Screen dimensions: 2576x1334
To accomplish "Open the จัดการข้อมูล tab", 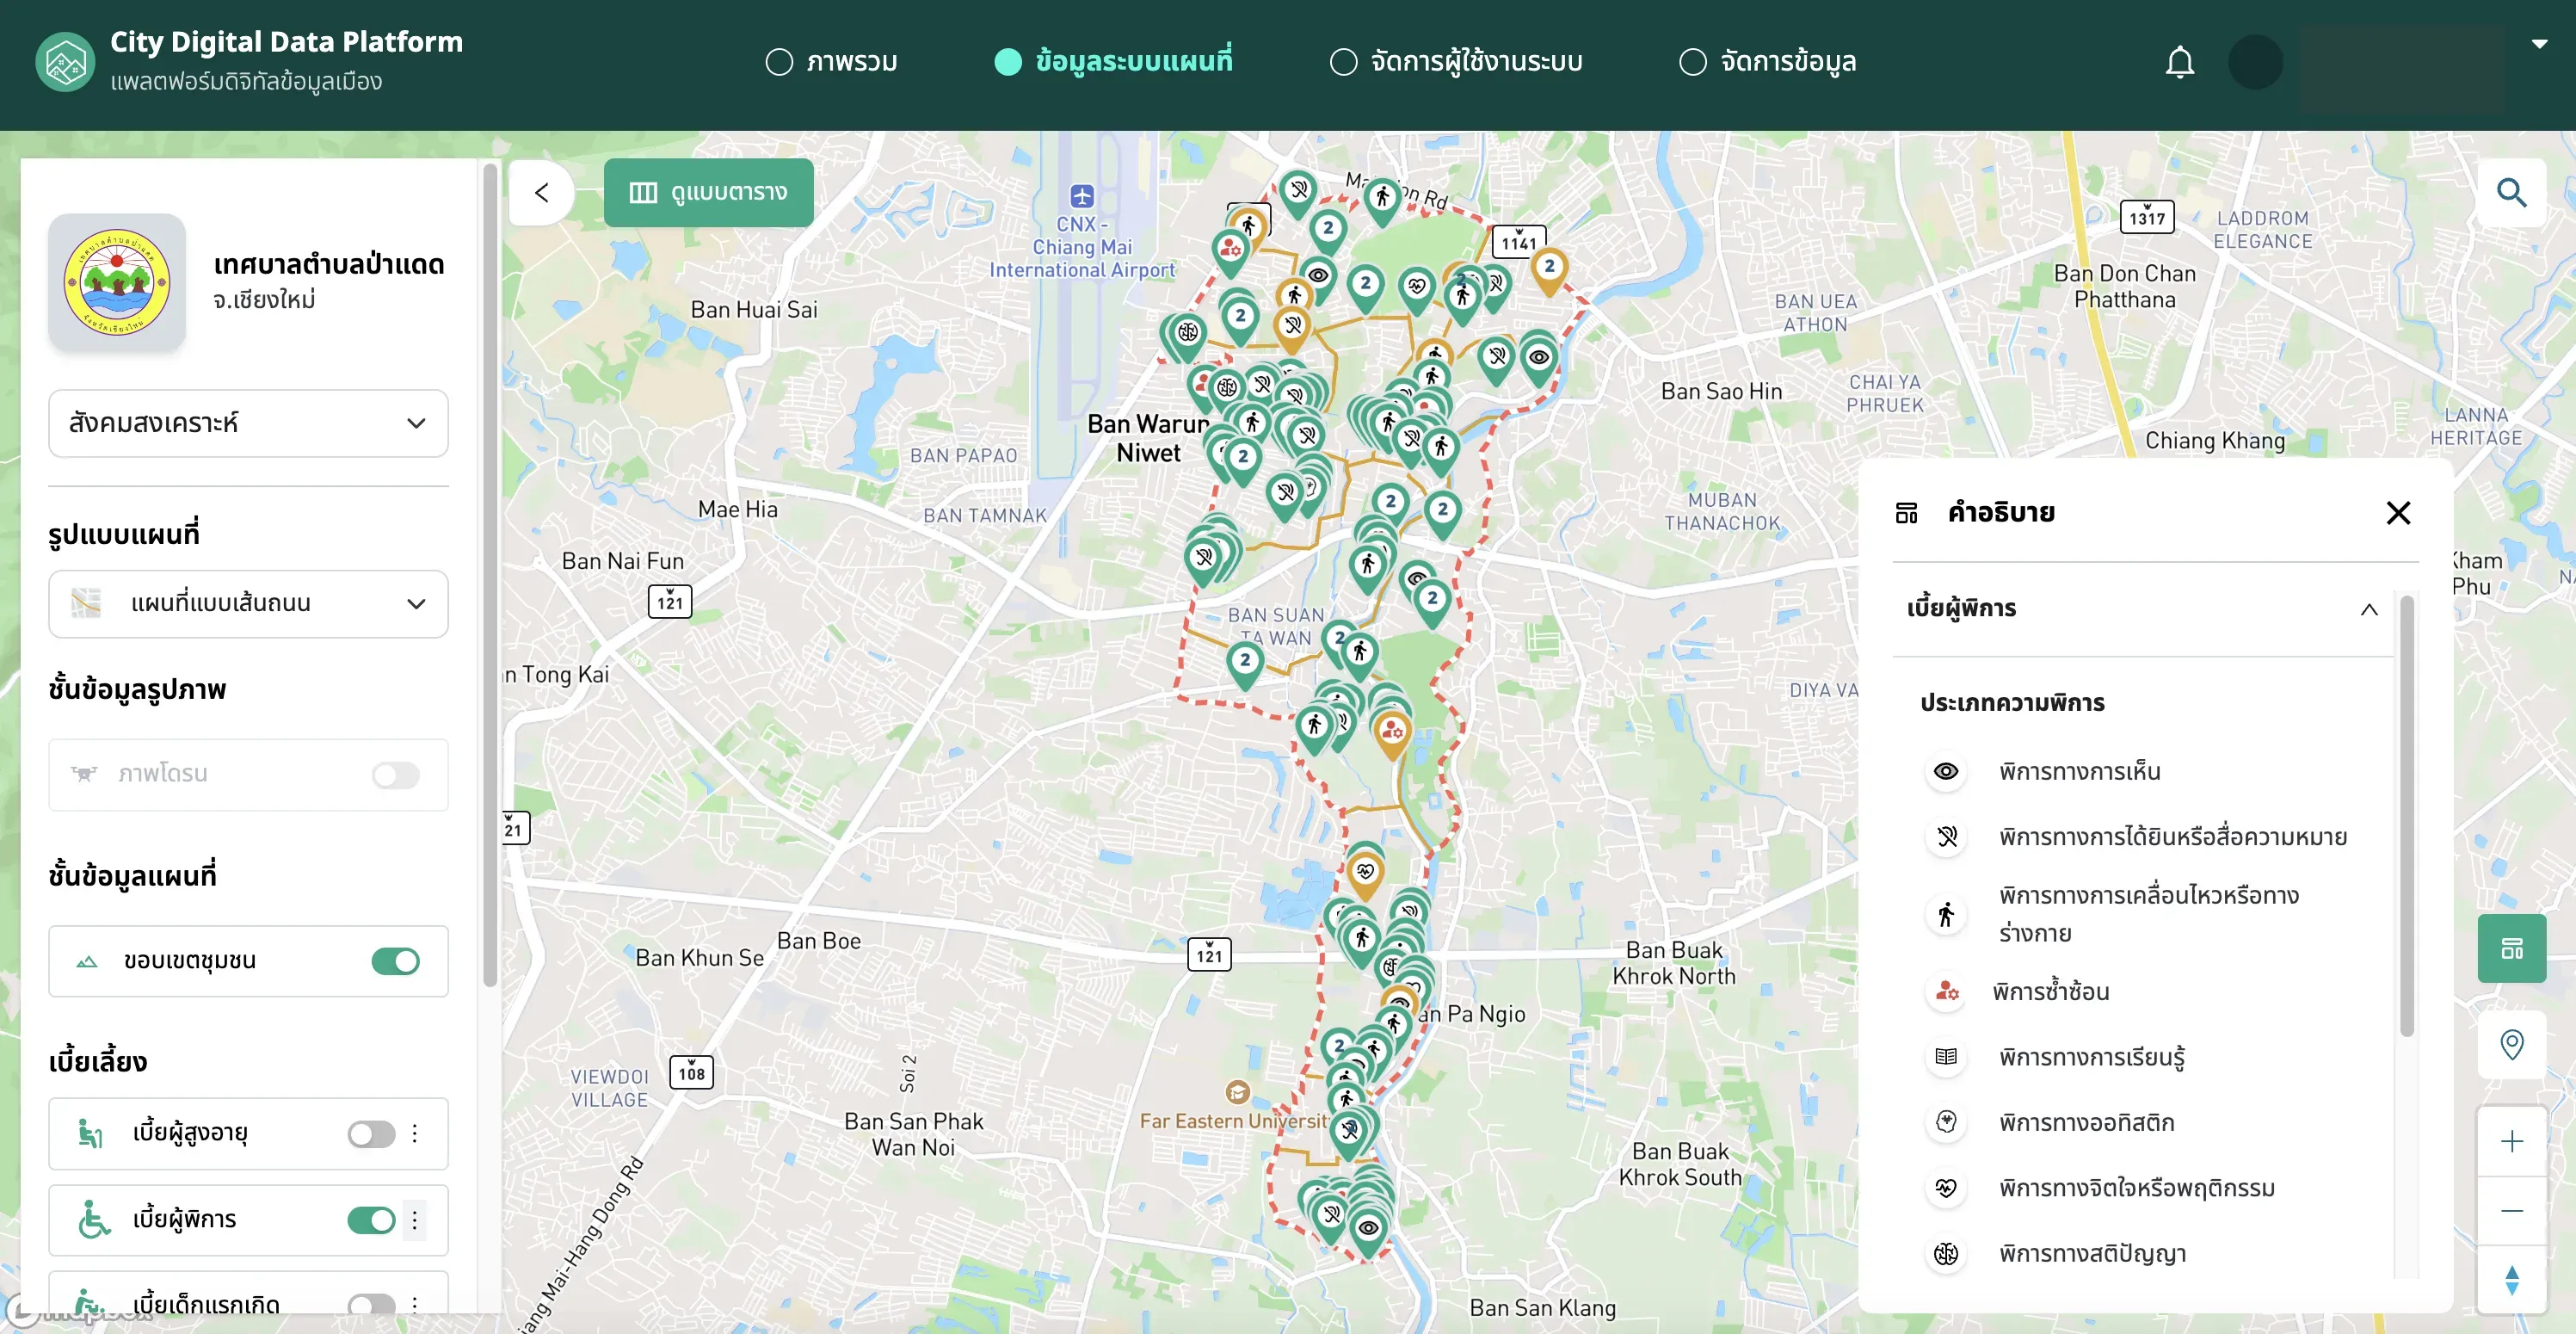I will [1767, 62].
